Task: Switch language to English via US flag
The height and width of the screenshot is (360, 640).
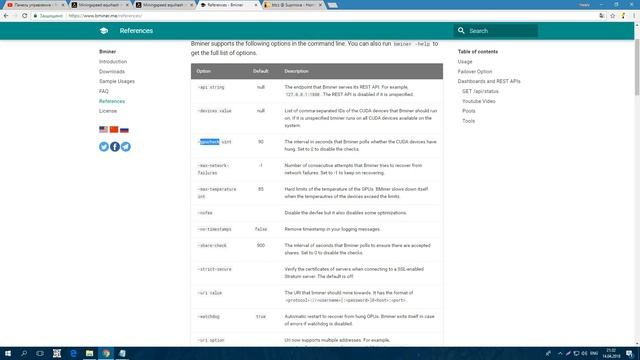Action: pos(104,129)
